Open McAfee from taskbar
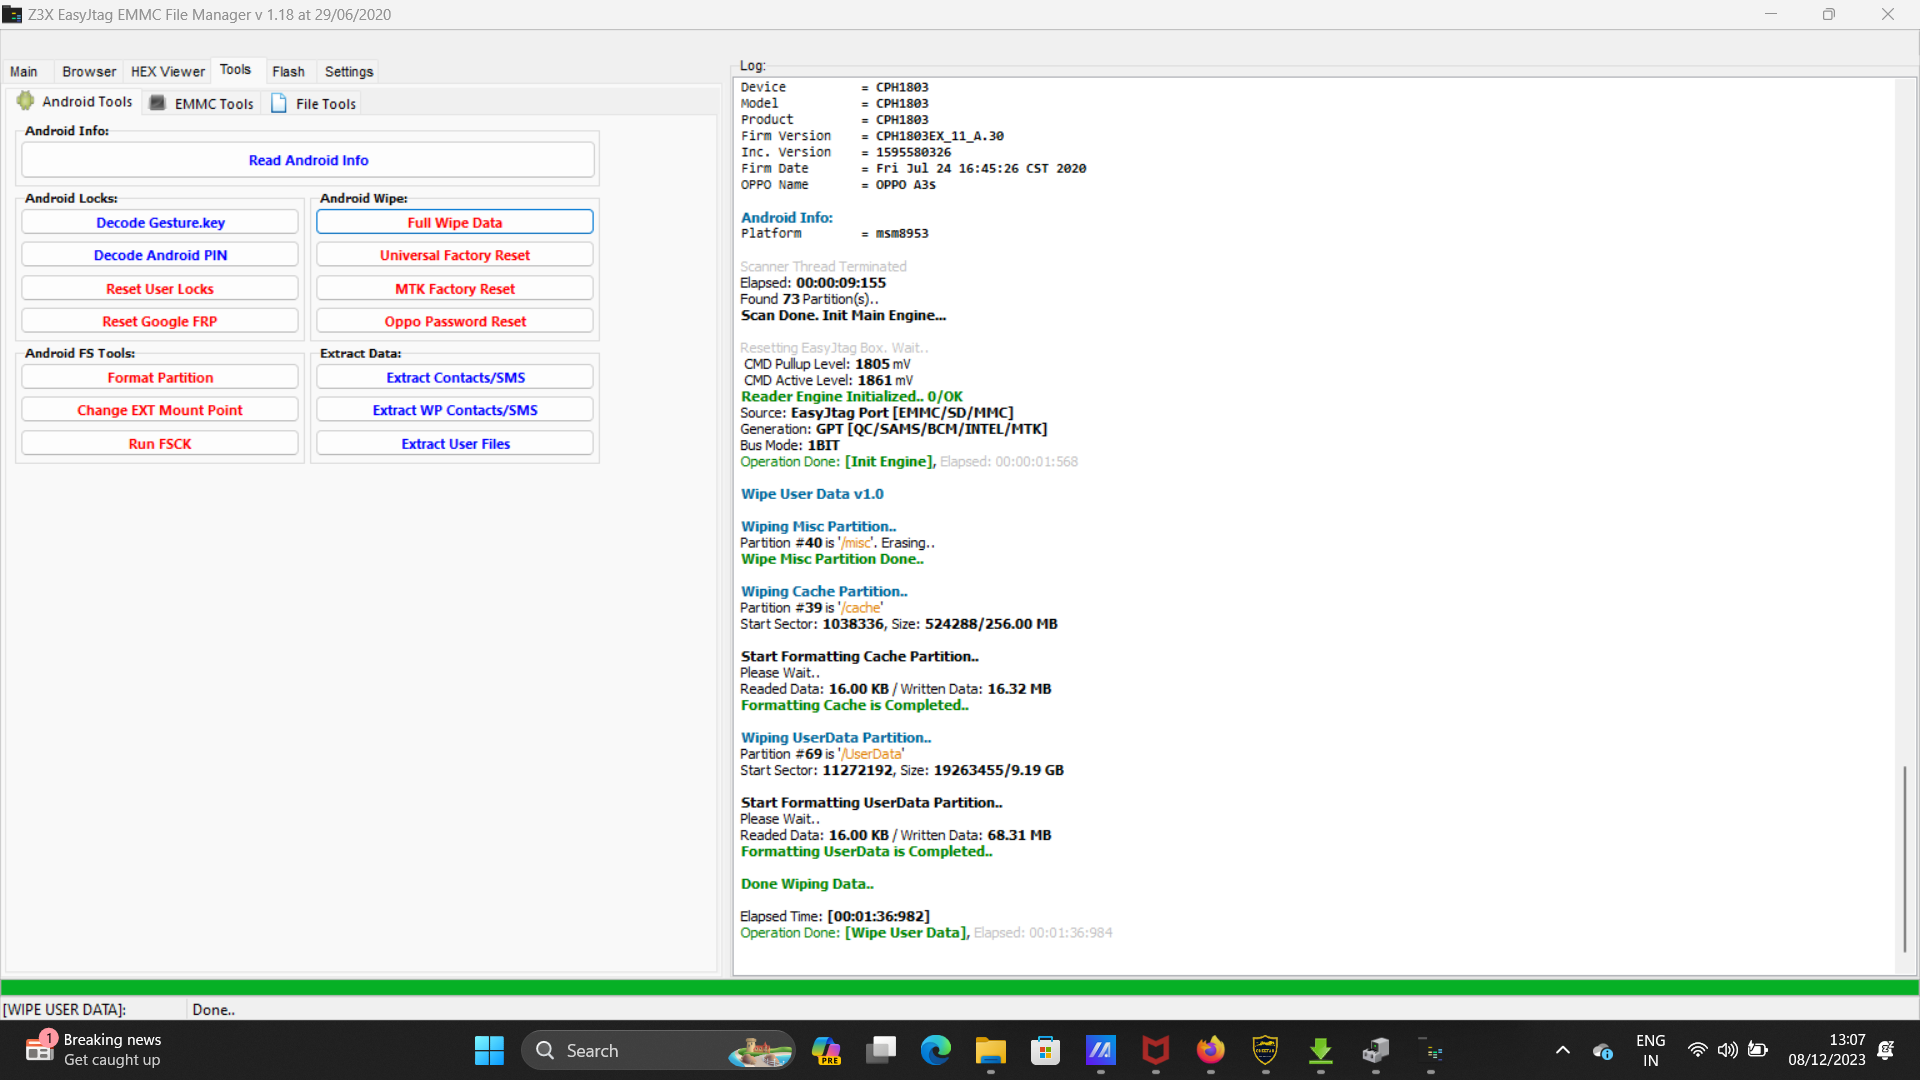The width and height of the screenshot is (1920, 1080). pos(1156,1051)
